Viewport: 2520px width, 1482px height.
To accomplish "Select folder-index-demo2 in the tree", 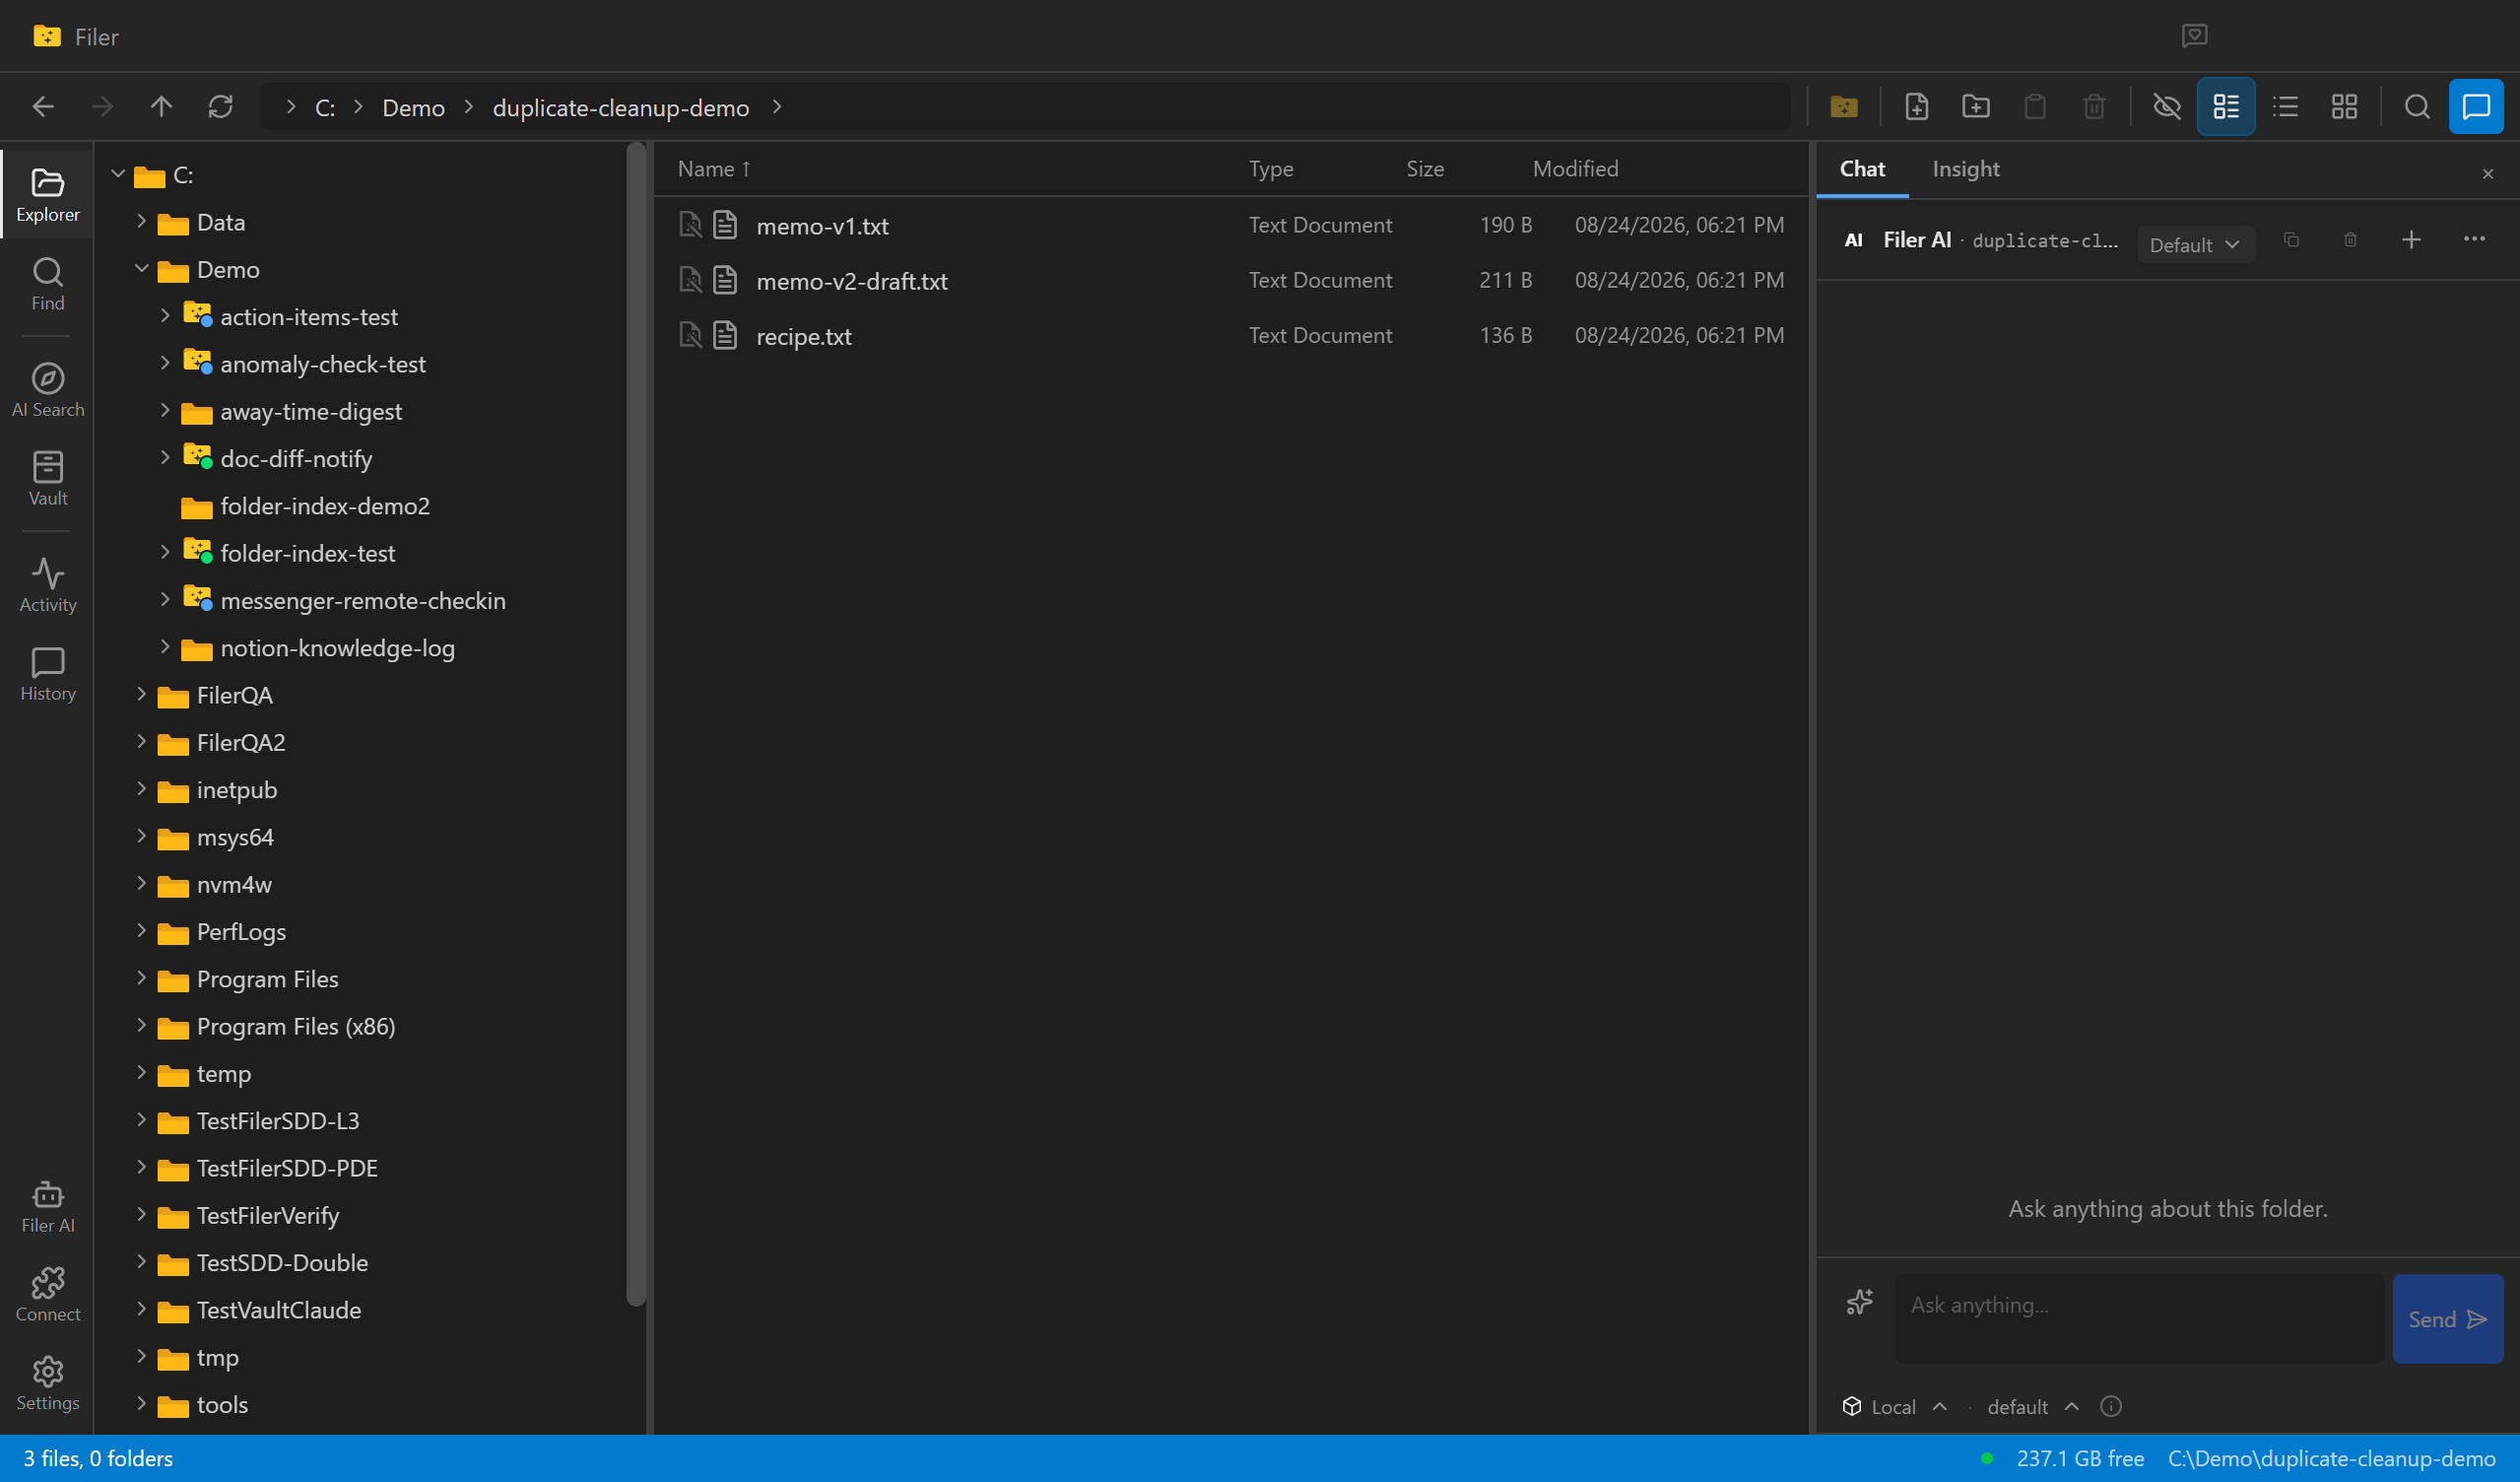I will 325,506.
